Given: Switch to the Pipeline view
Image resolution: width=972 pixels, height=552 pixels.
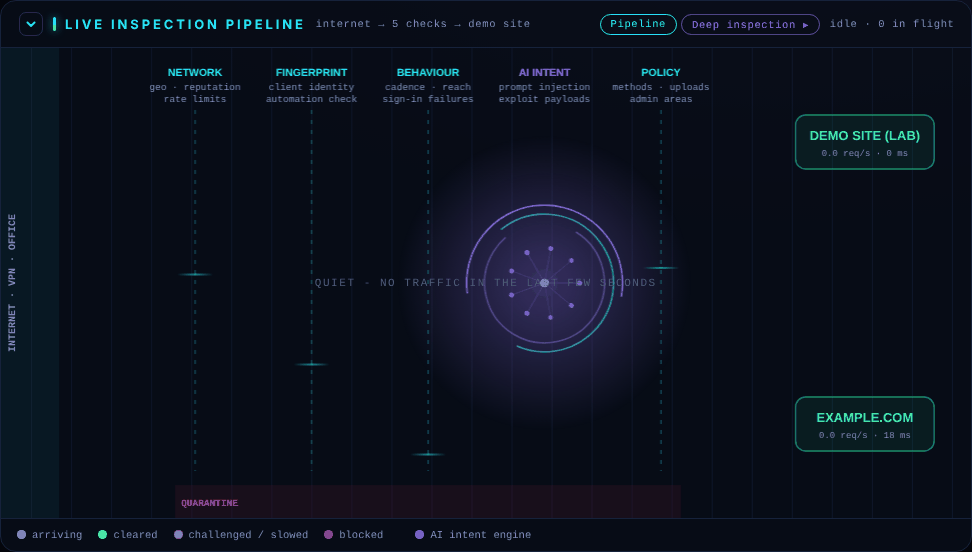Looking at the screenshot, I should (x=638, y=24).
